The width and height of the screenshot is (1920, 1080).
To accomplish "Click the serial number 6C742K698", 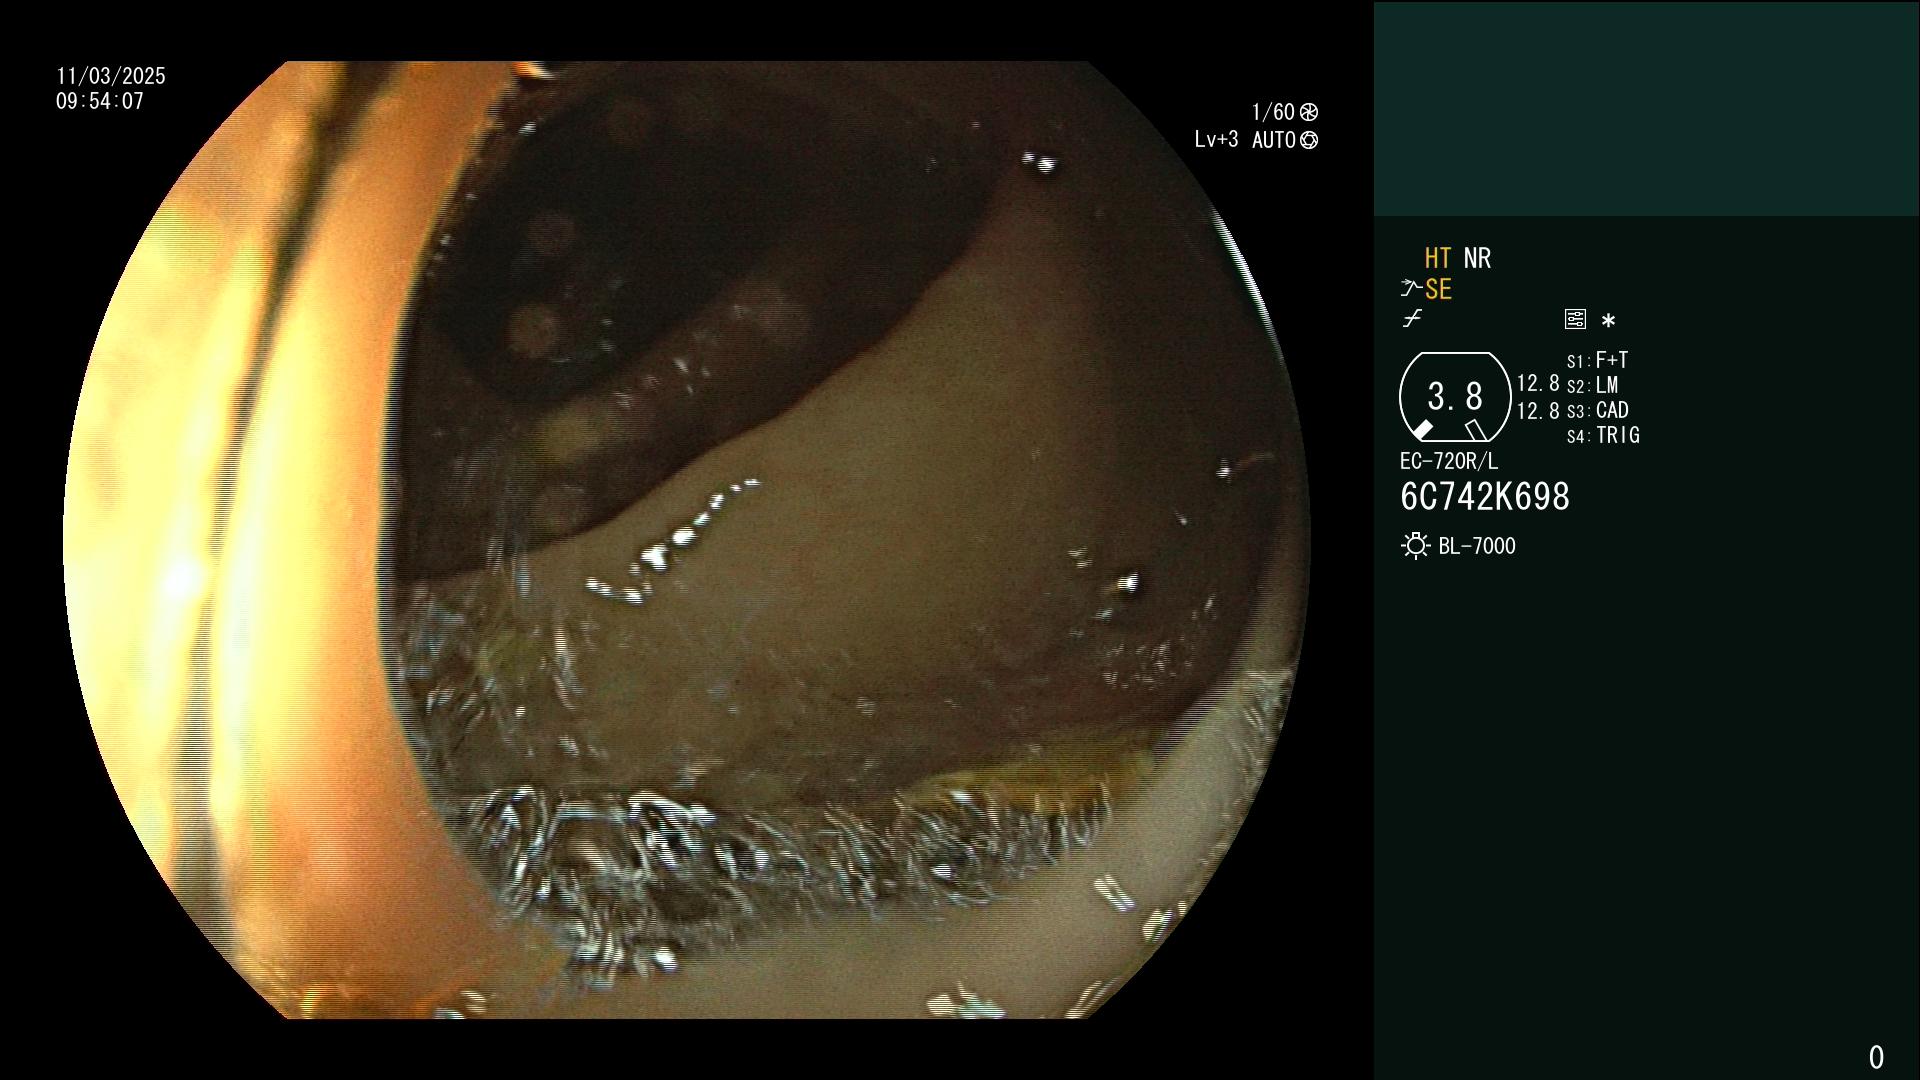I will pyautogui.click(x=1485, y=497).
